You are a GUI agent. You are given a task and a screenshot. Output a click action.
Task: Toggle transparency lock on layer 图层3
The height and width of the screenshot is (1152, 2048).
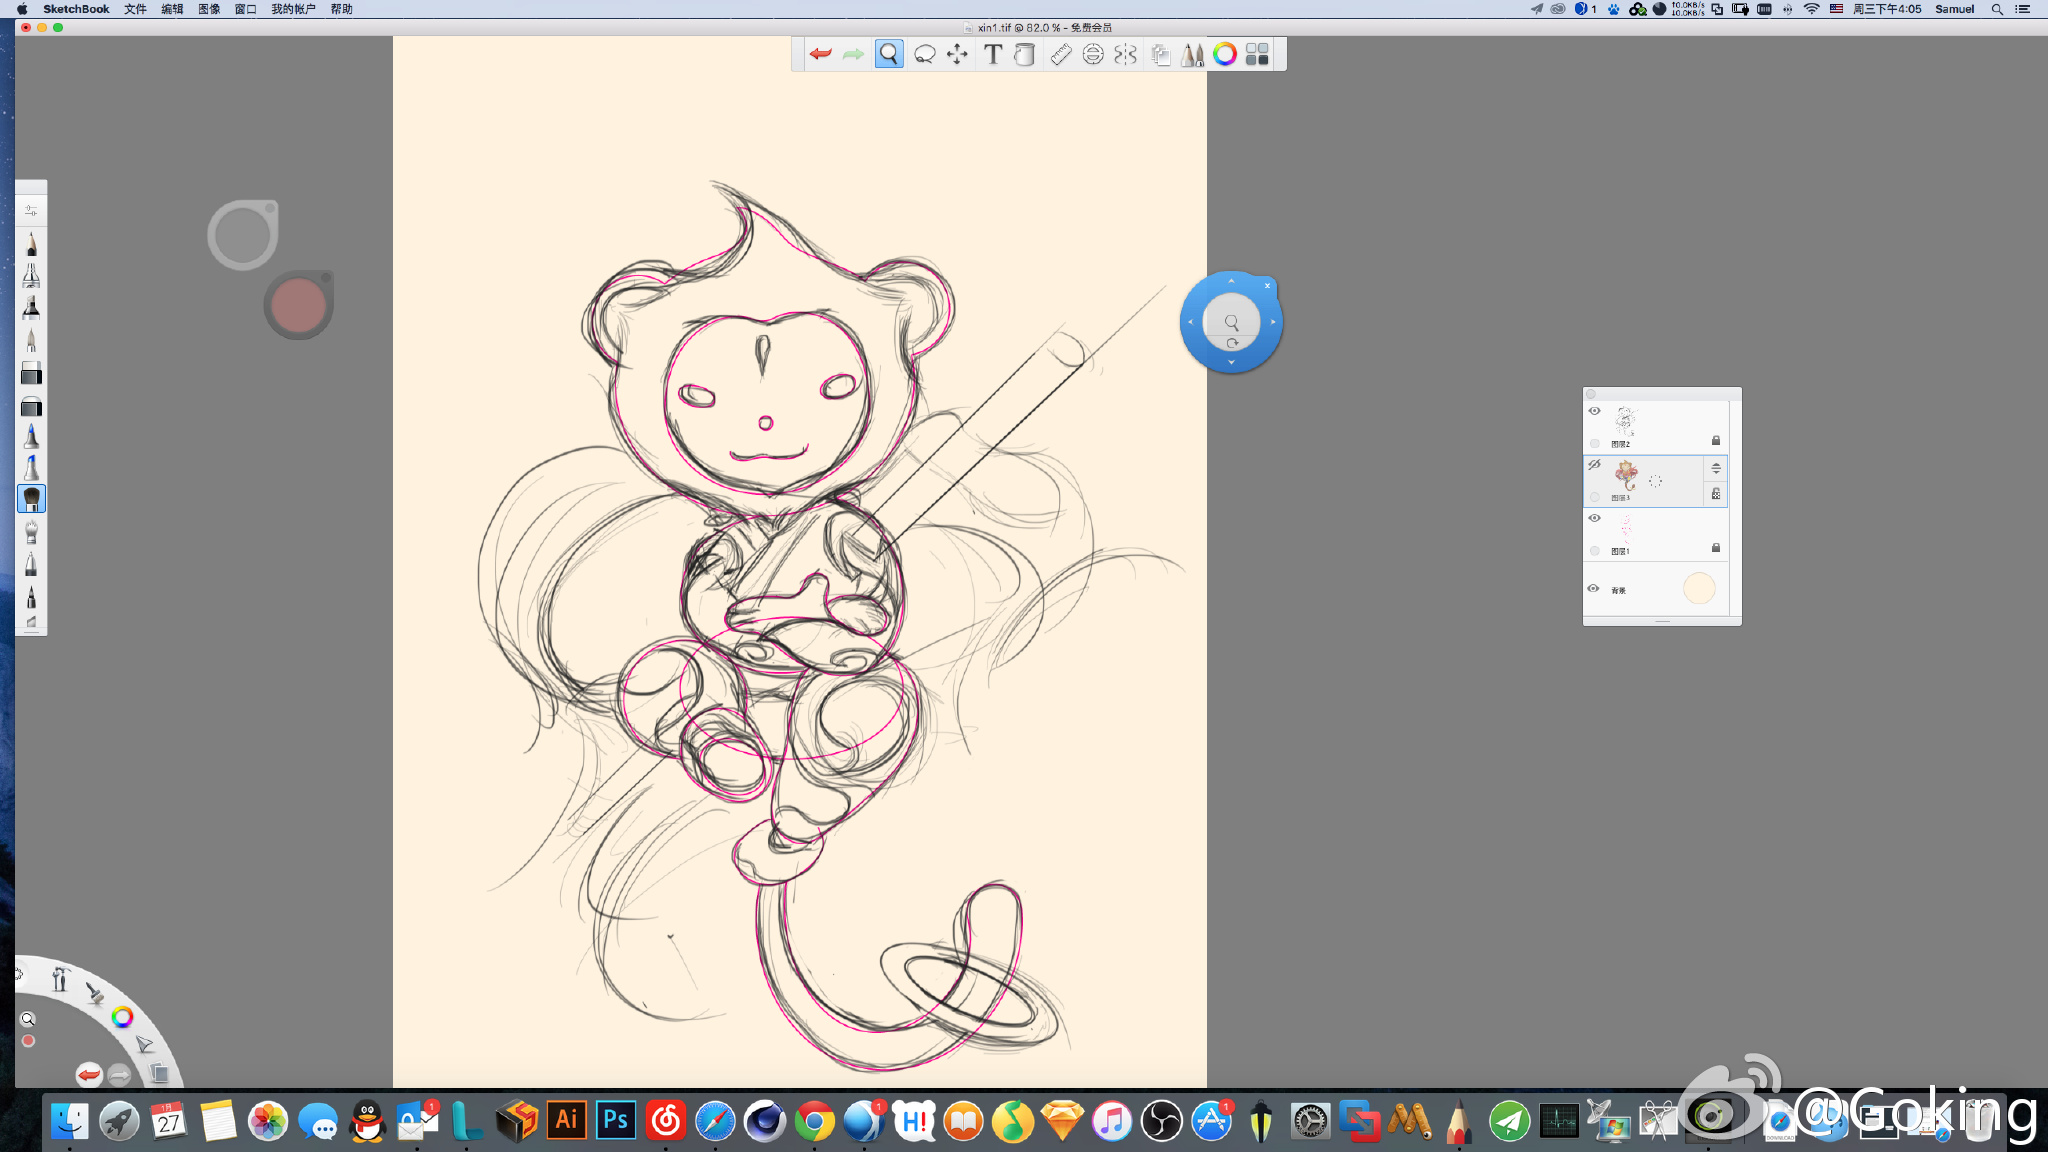(1716, 494)
